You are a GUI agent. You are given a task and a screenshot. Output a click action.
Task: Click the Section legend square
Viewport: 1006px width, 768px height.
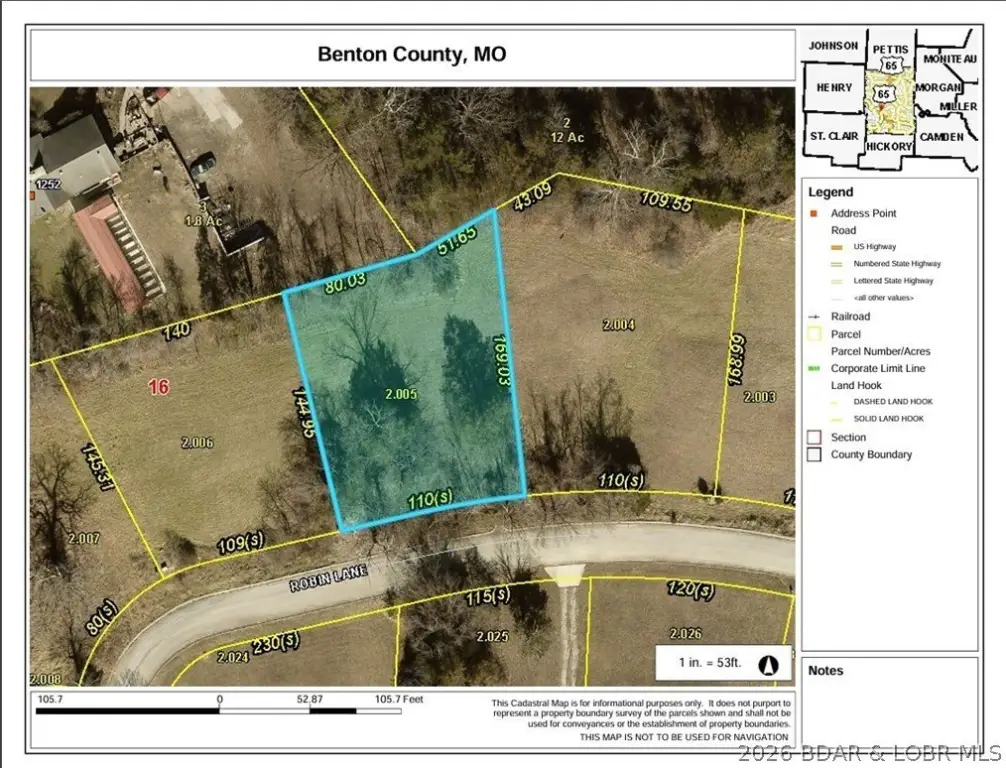[x=814, y=438]
